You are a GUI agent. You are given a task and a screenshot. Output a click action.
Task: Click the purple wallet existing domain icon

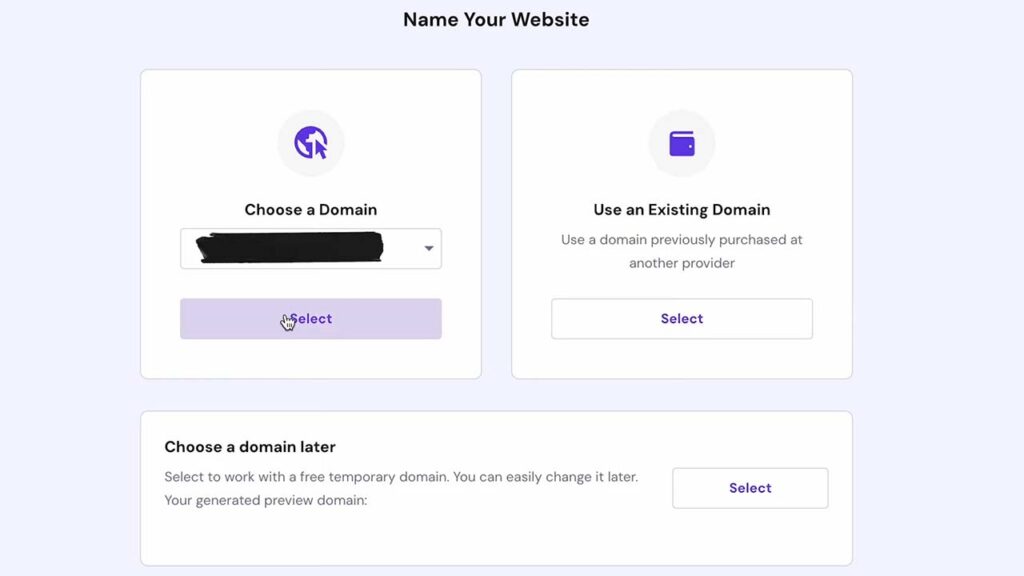coord(682,144)
